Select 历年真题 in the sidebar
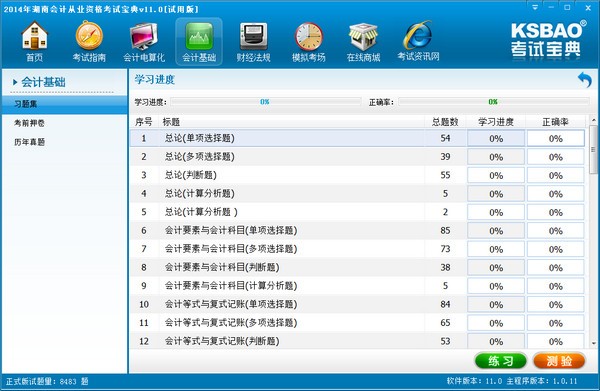Viewport: 600px width, 391px height. coord(29,142)
